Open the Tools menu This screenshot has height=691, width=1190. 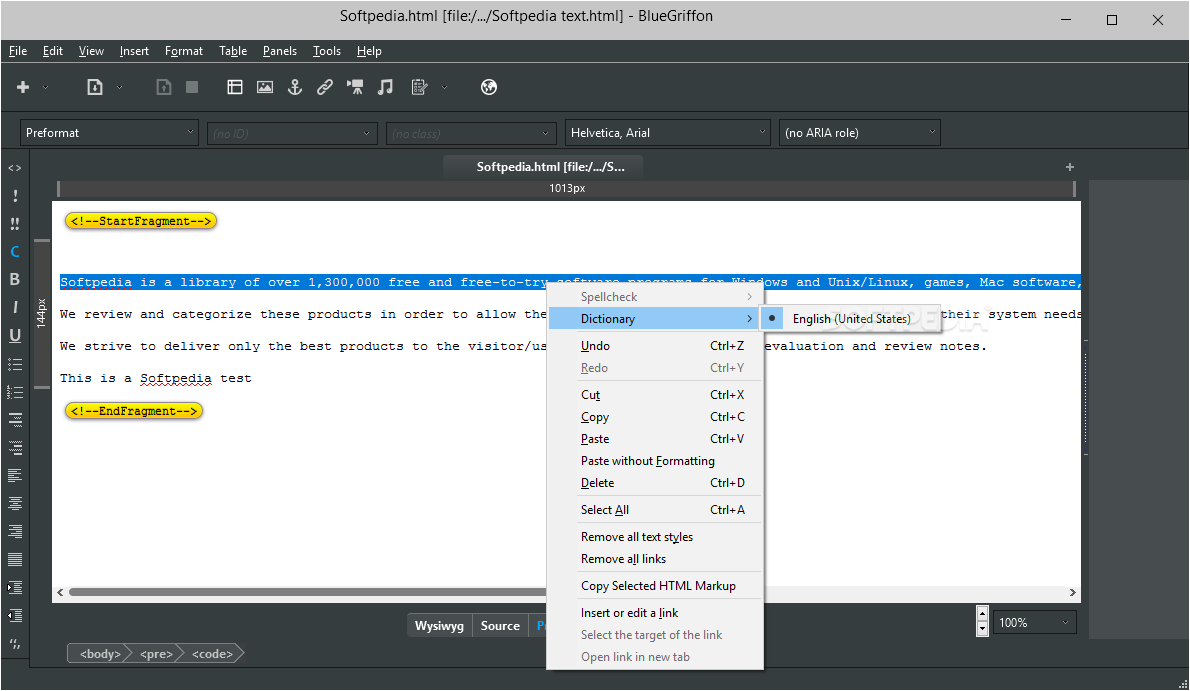pos(327,51)
